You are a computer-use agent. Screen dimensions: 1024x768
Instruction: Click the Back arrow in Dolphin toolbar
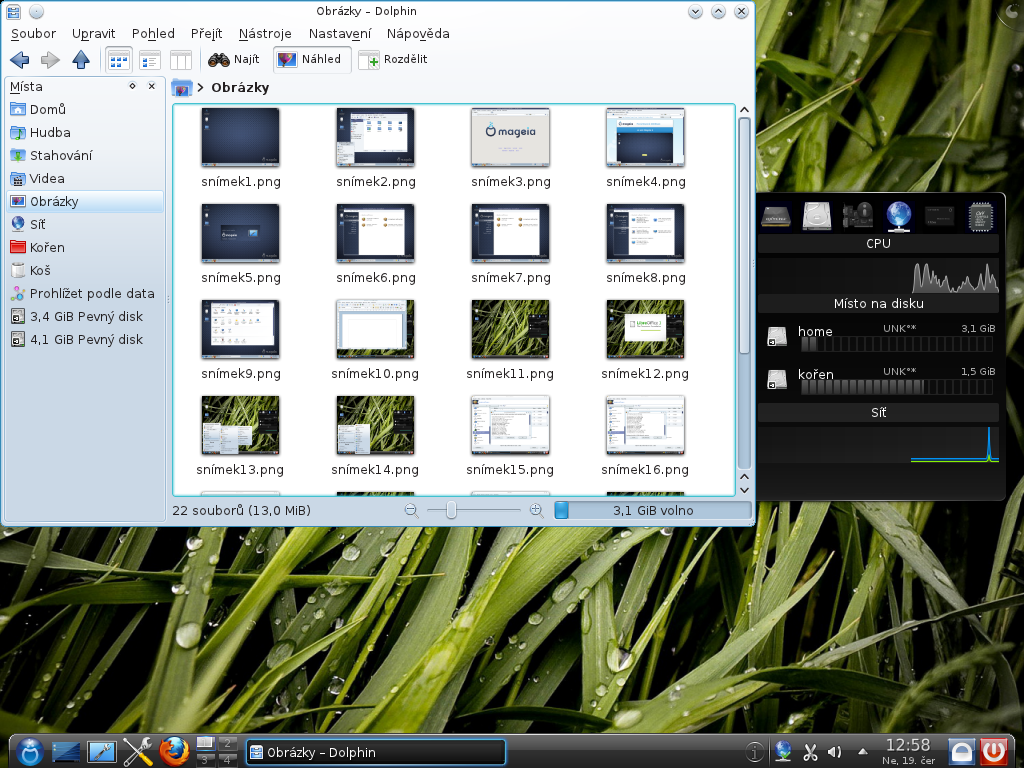(x=19, y=60)
